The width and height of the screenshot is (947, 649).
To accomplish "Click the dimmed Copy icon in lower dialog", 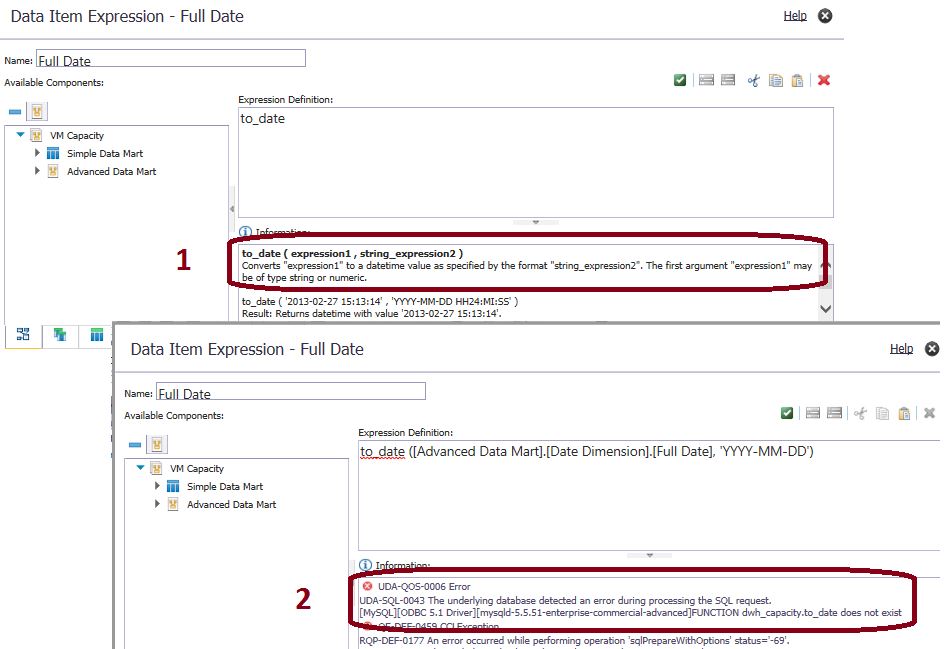I will 882,413.
